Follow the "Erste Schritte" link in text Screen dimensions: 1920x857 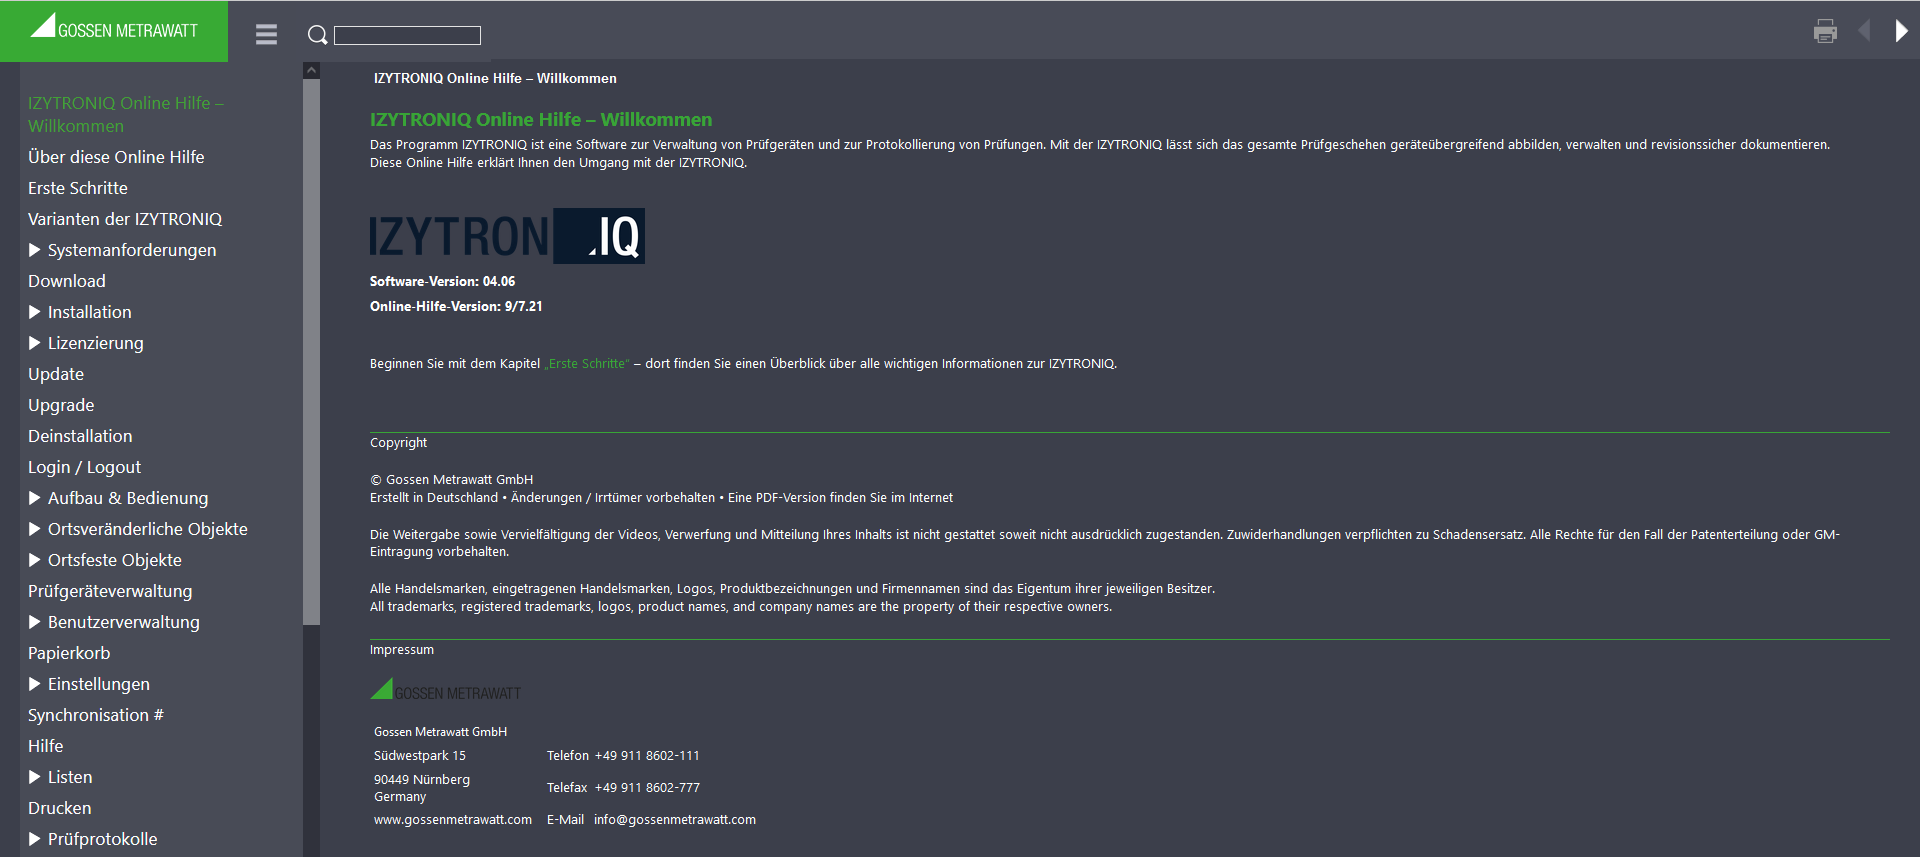coord(587,364)
